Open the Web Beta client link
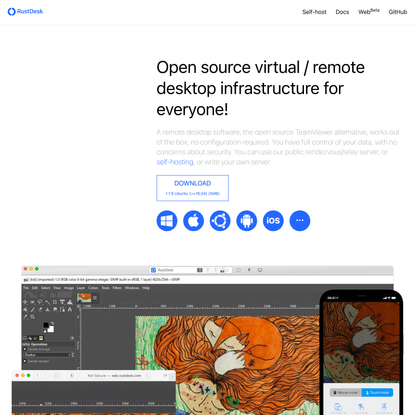Viewport: 415px width, 415px height. (369, 12)
